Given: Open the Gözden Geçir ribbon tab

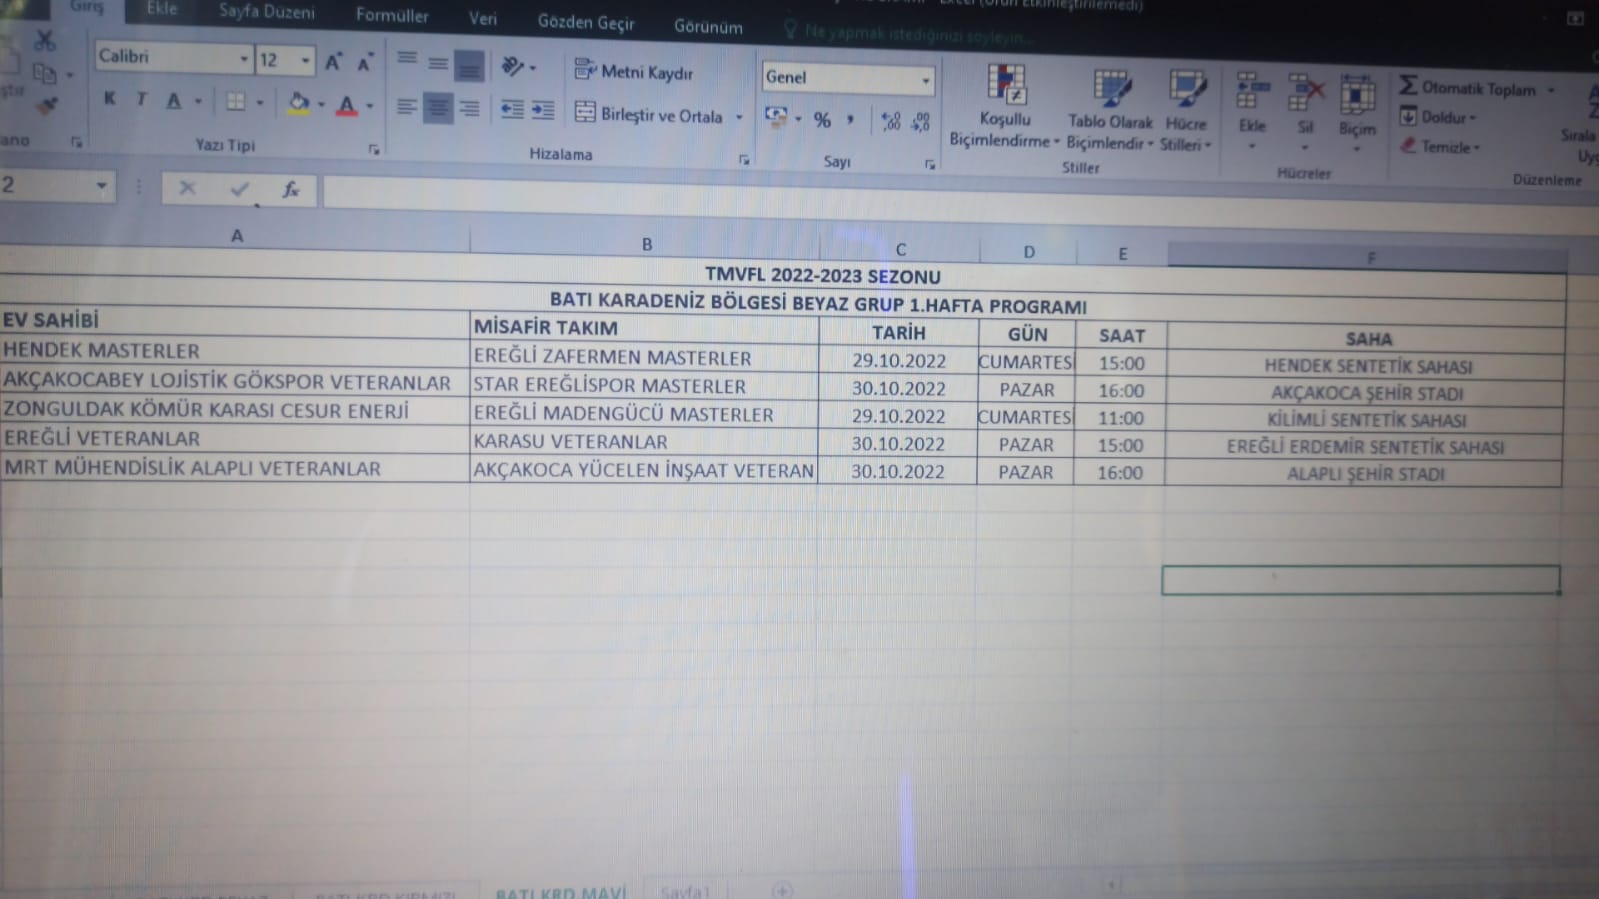Looking at the screenshot, I should [586, 23].
